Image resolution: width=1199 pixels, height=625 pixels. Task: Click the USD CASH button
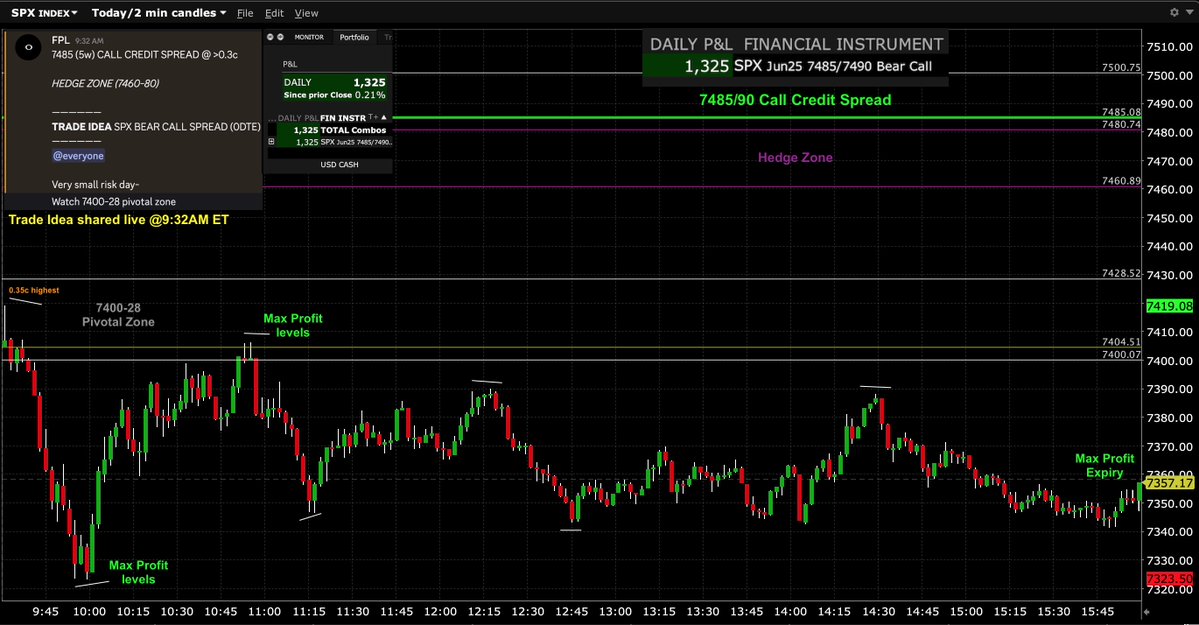(340, 164)
